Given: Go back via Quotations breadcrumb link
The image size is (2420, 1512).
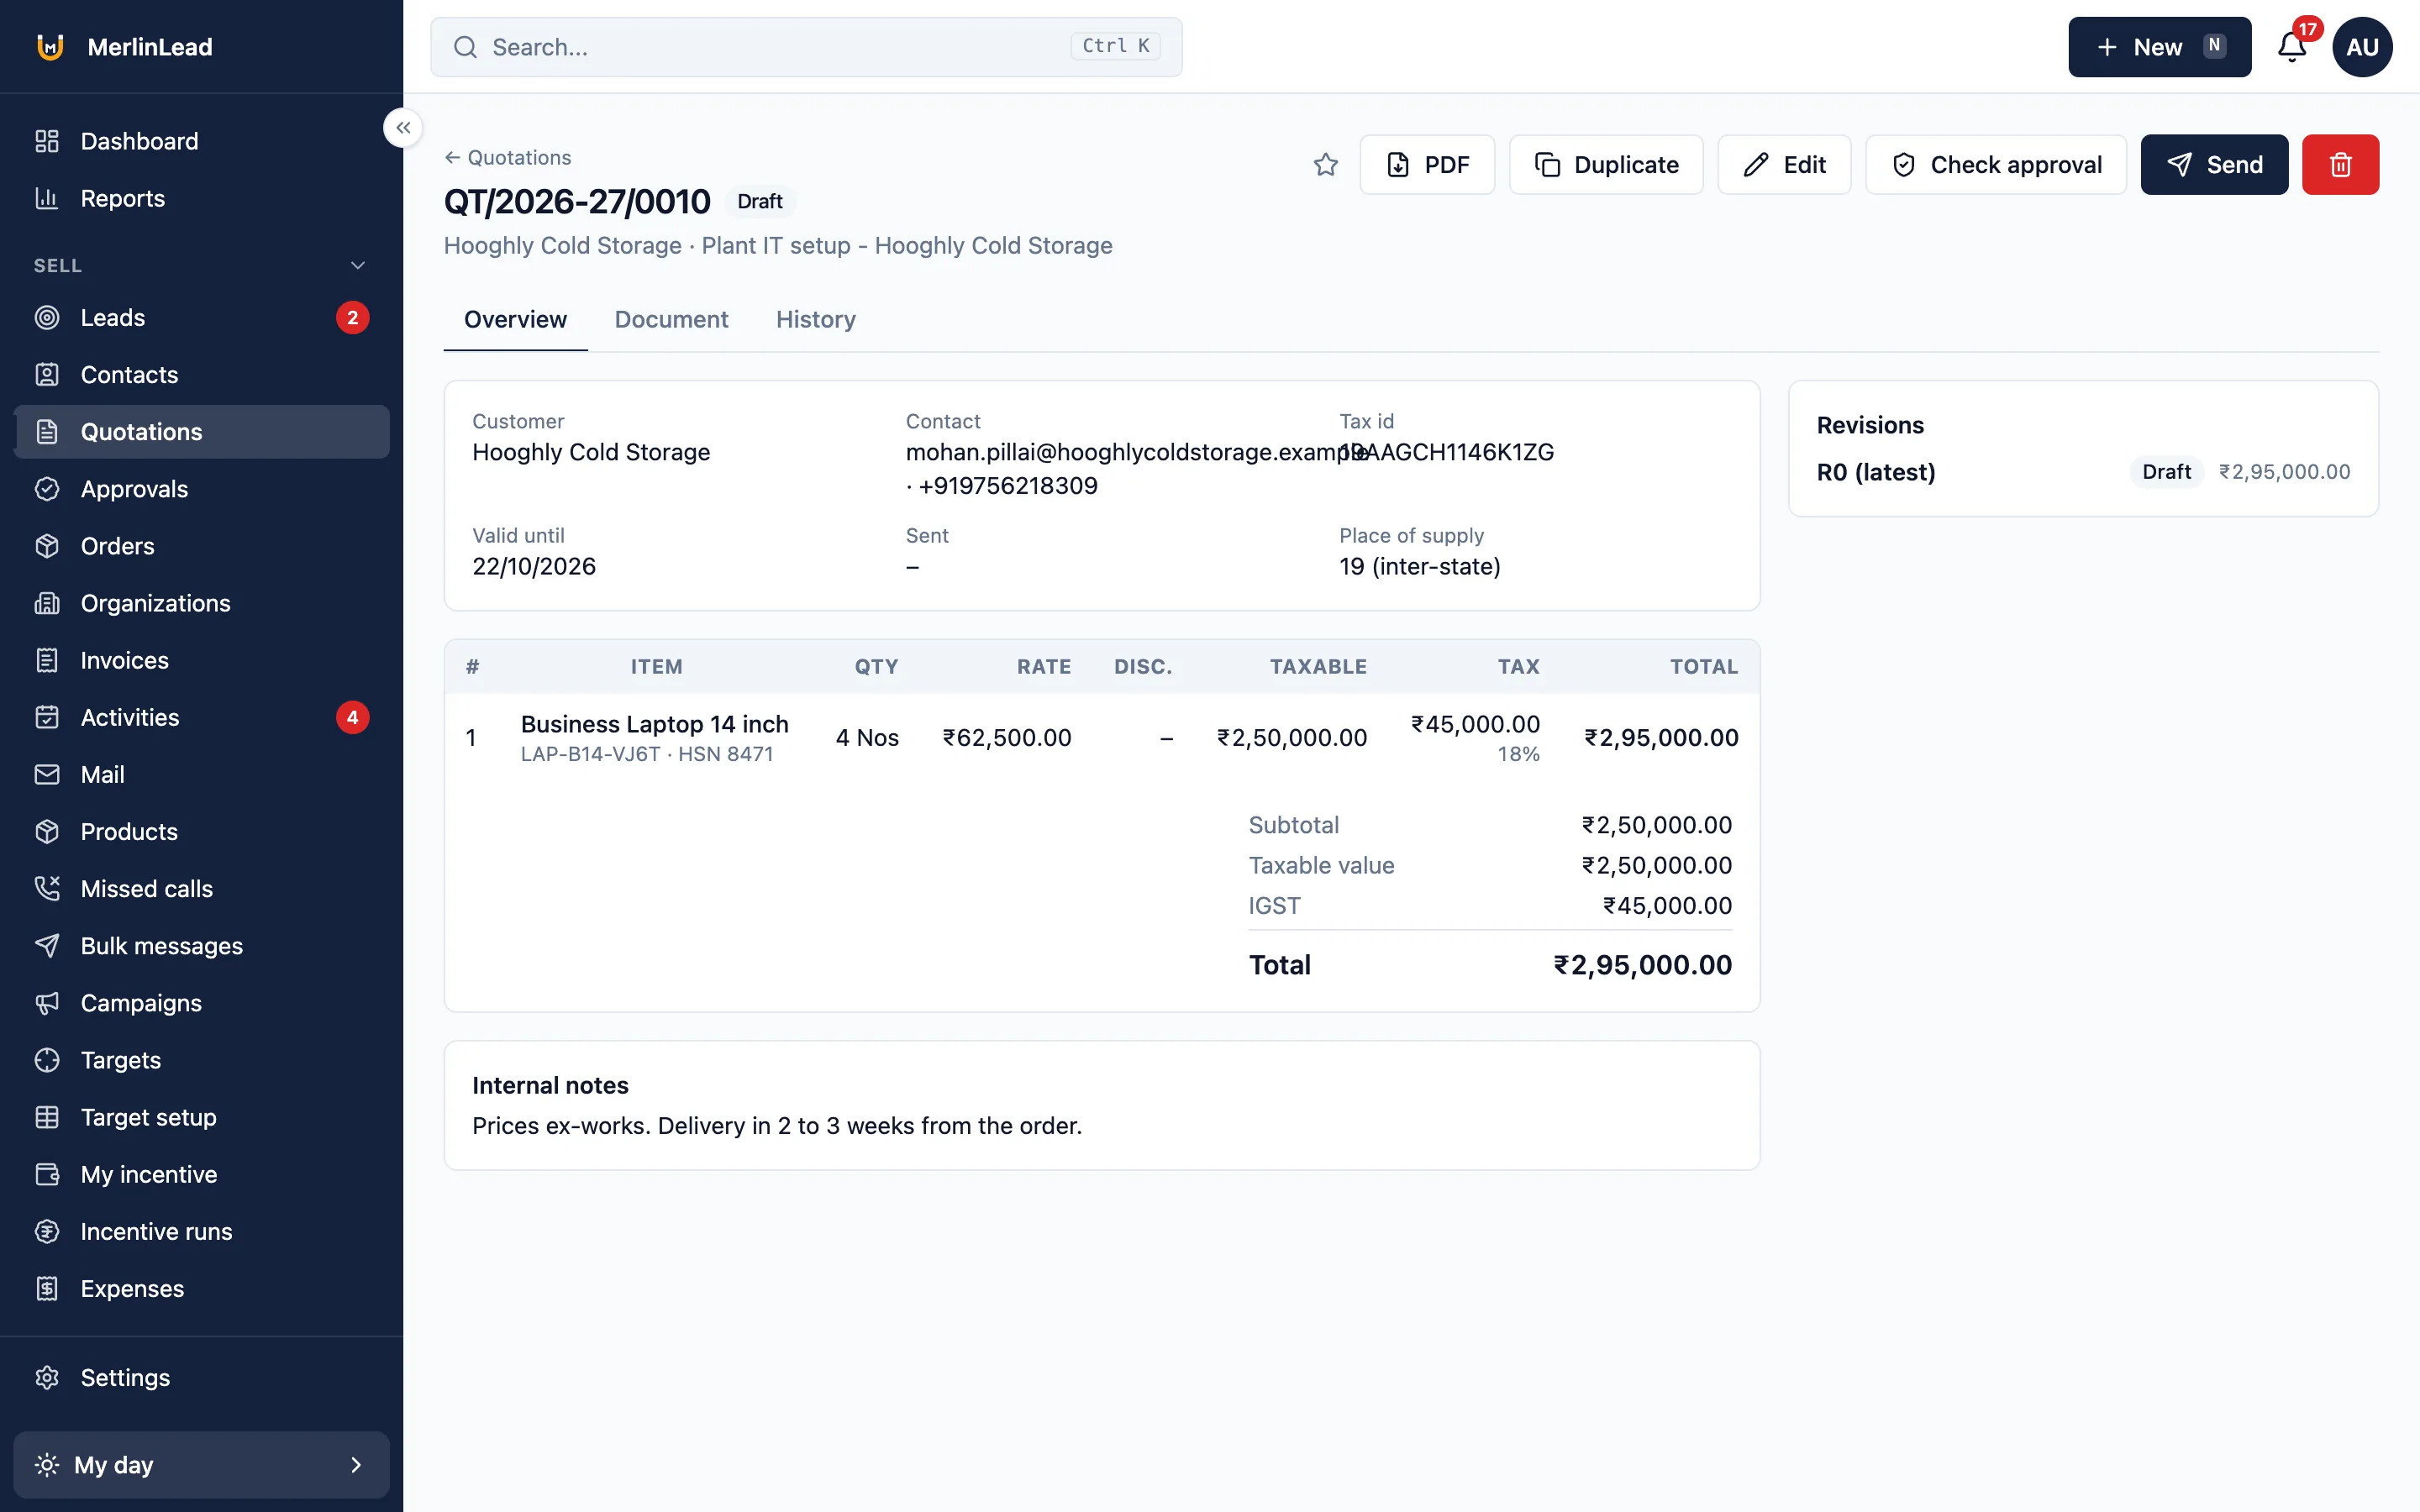Looking at the screenshot, I should tap(508, 157).
